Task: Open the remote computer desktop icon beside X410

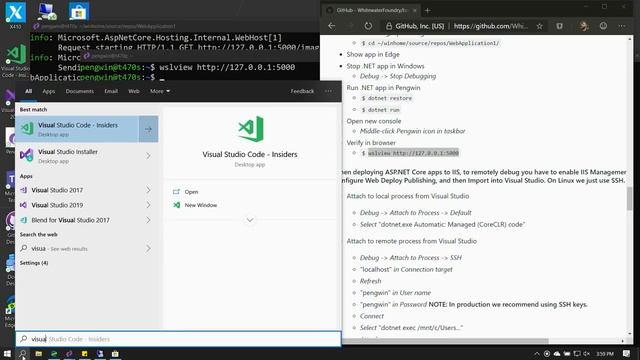Action: tap(47, 11)
